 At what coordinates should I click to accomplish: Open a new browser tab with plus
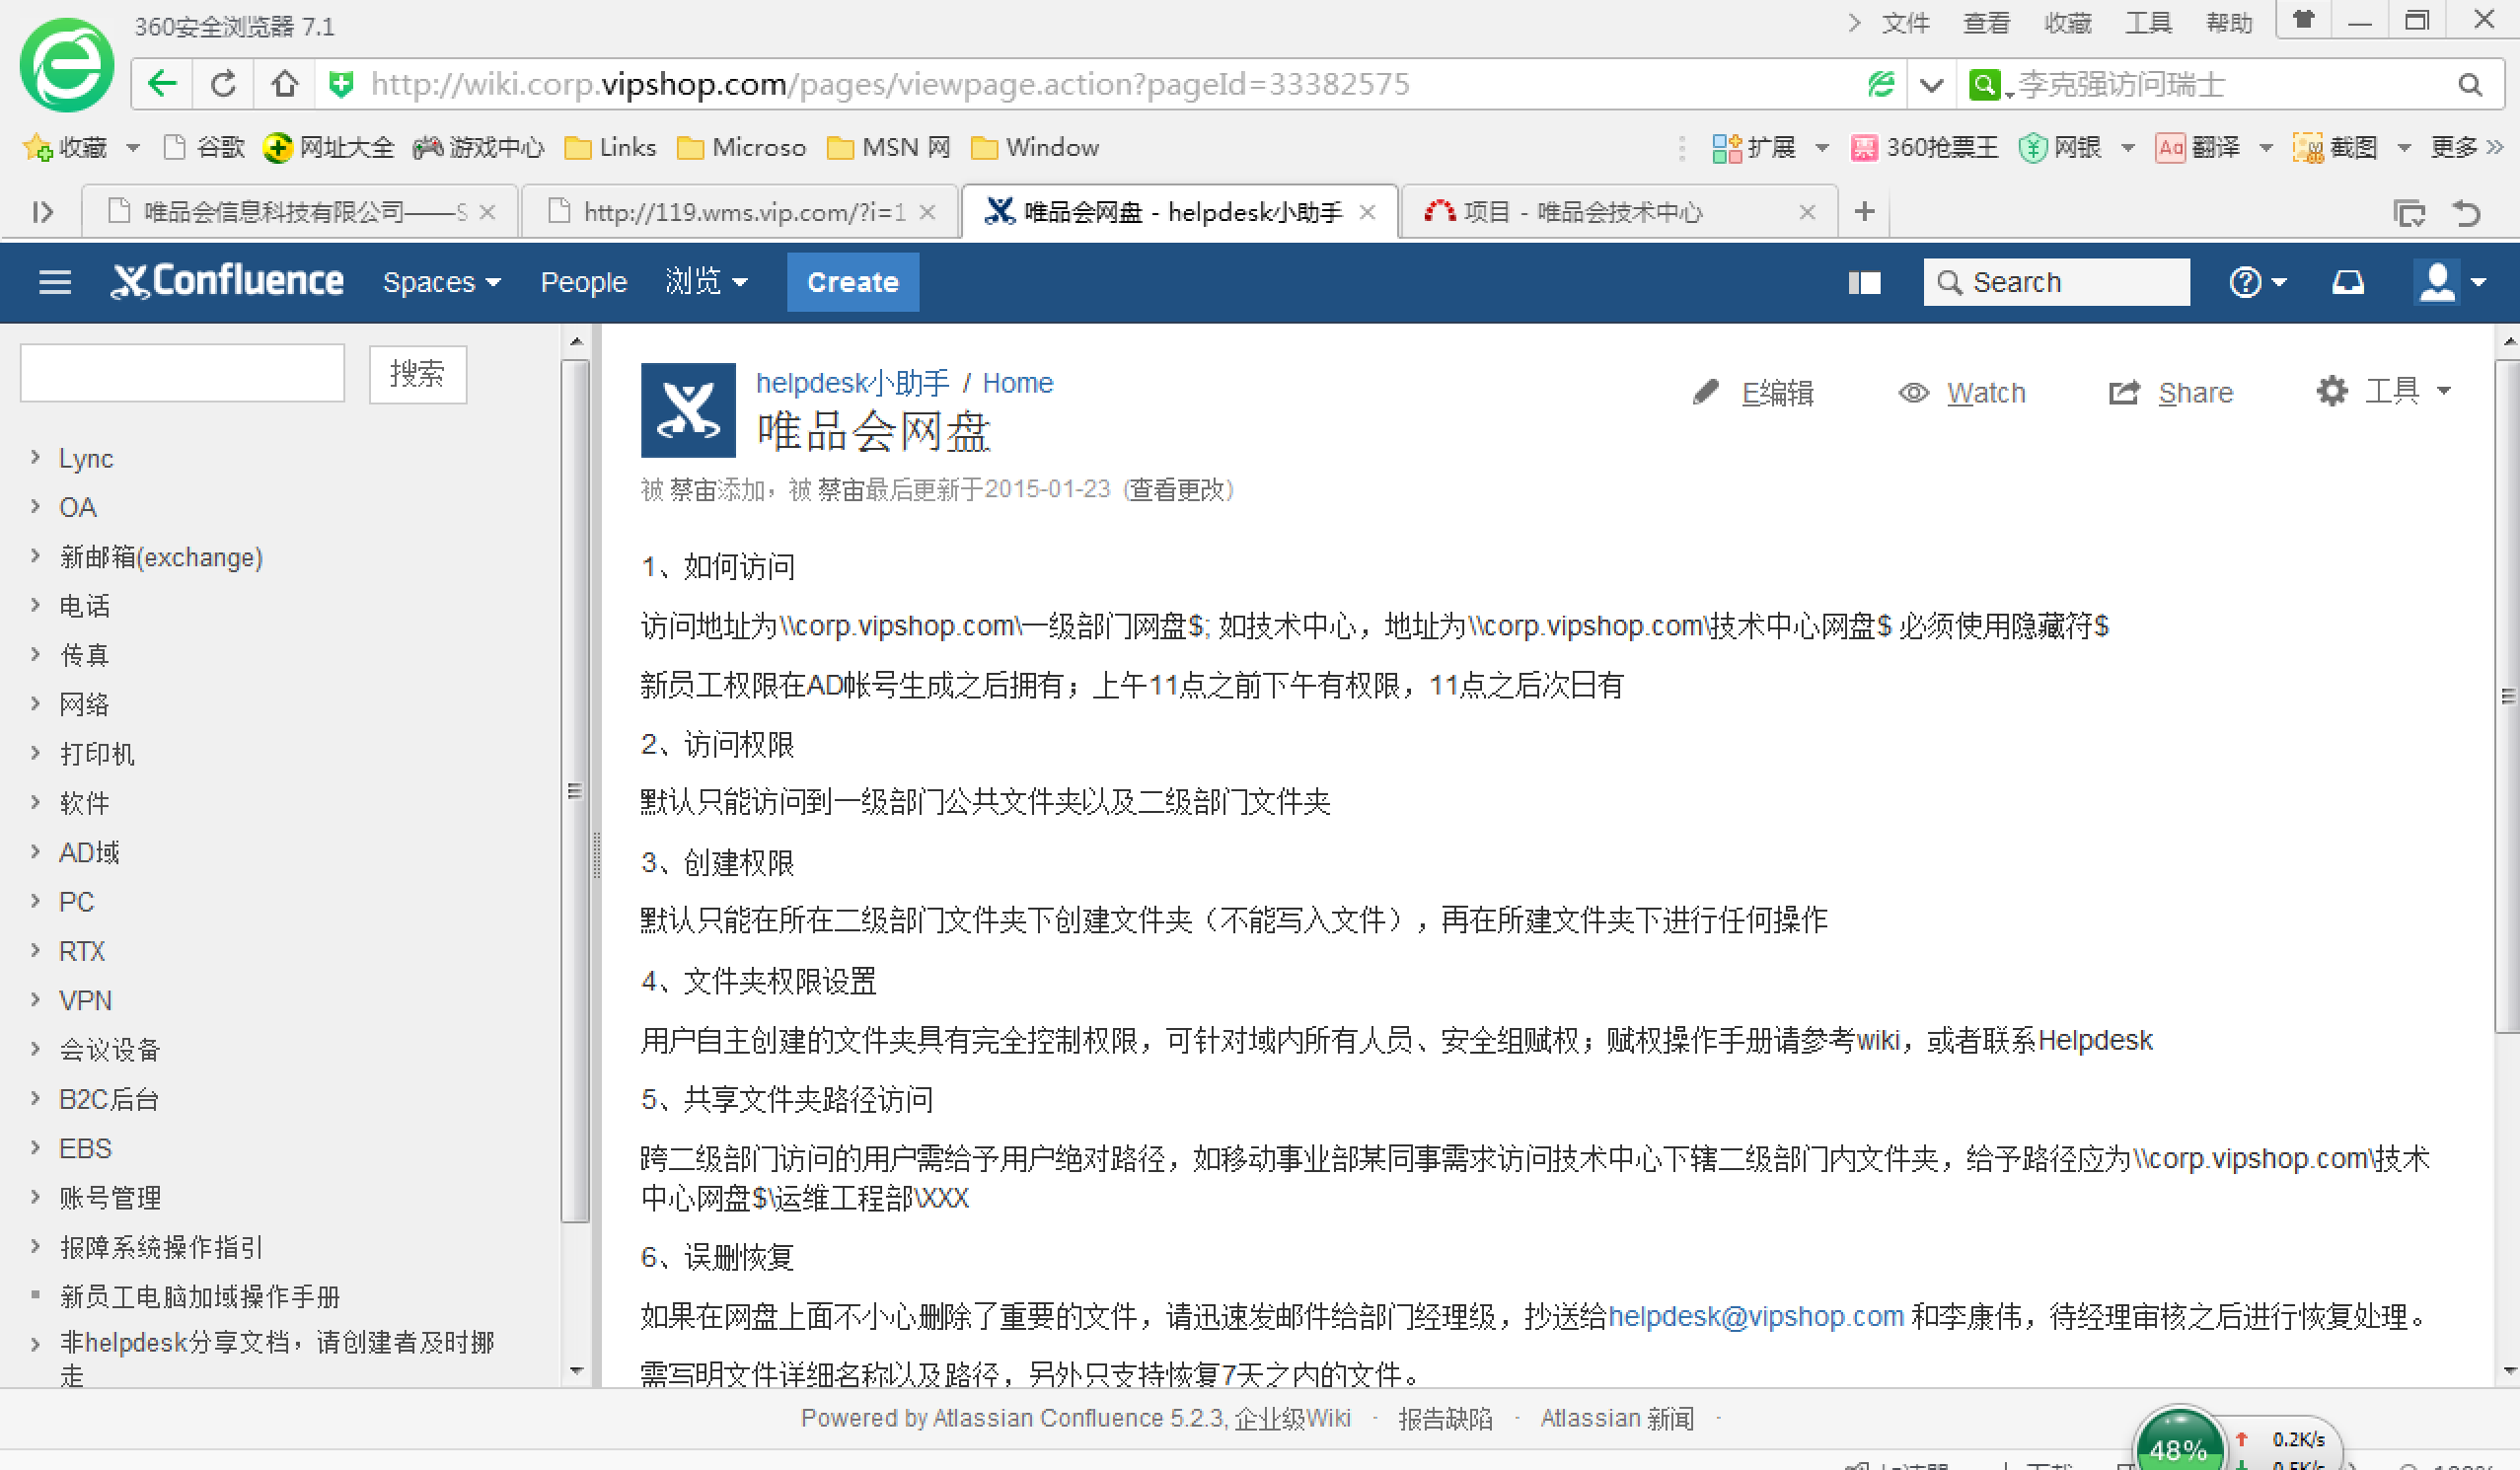(x=1864, y=211)
